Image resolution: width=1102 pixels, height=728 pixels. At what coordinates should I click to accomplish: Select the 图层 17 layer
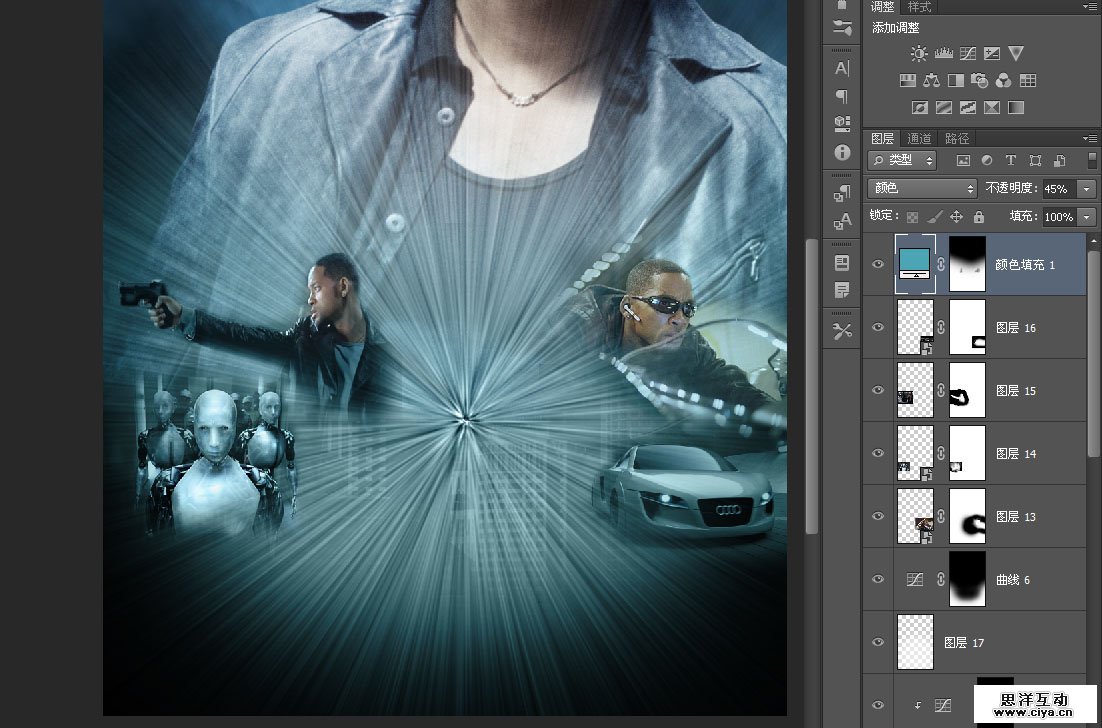[964, 642]
